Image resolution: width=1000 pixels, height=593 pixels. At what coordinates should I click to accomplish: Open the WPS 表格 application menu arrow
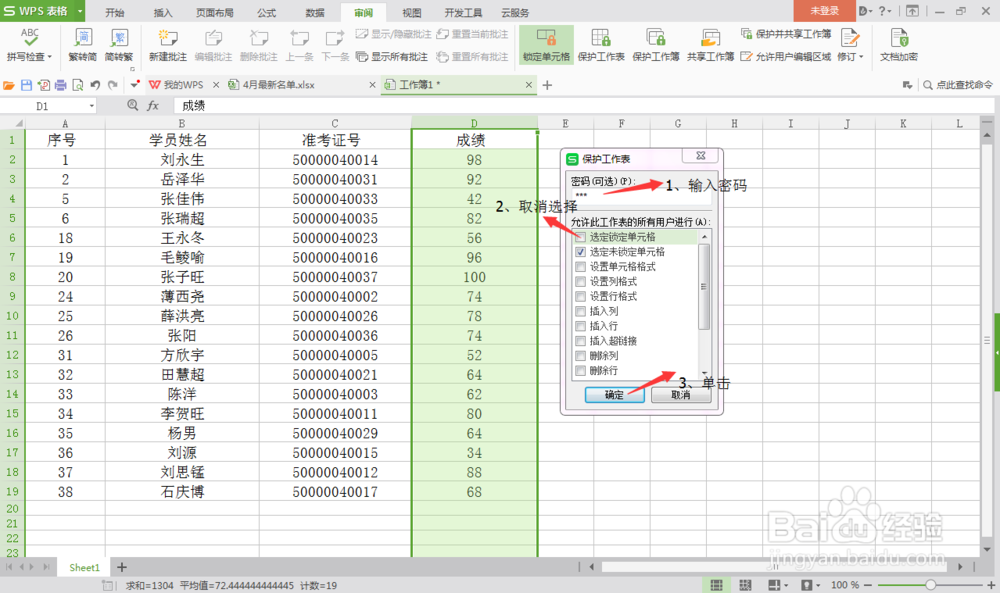point(80,11)
